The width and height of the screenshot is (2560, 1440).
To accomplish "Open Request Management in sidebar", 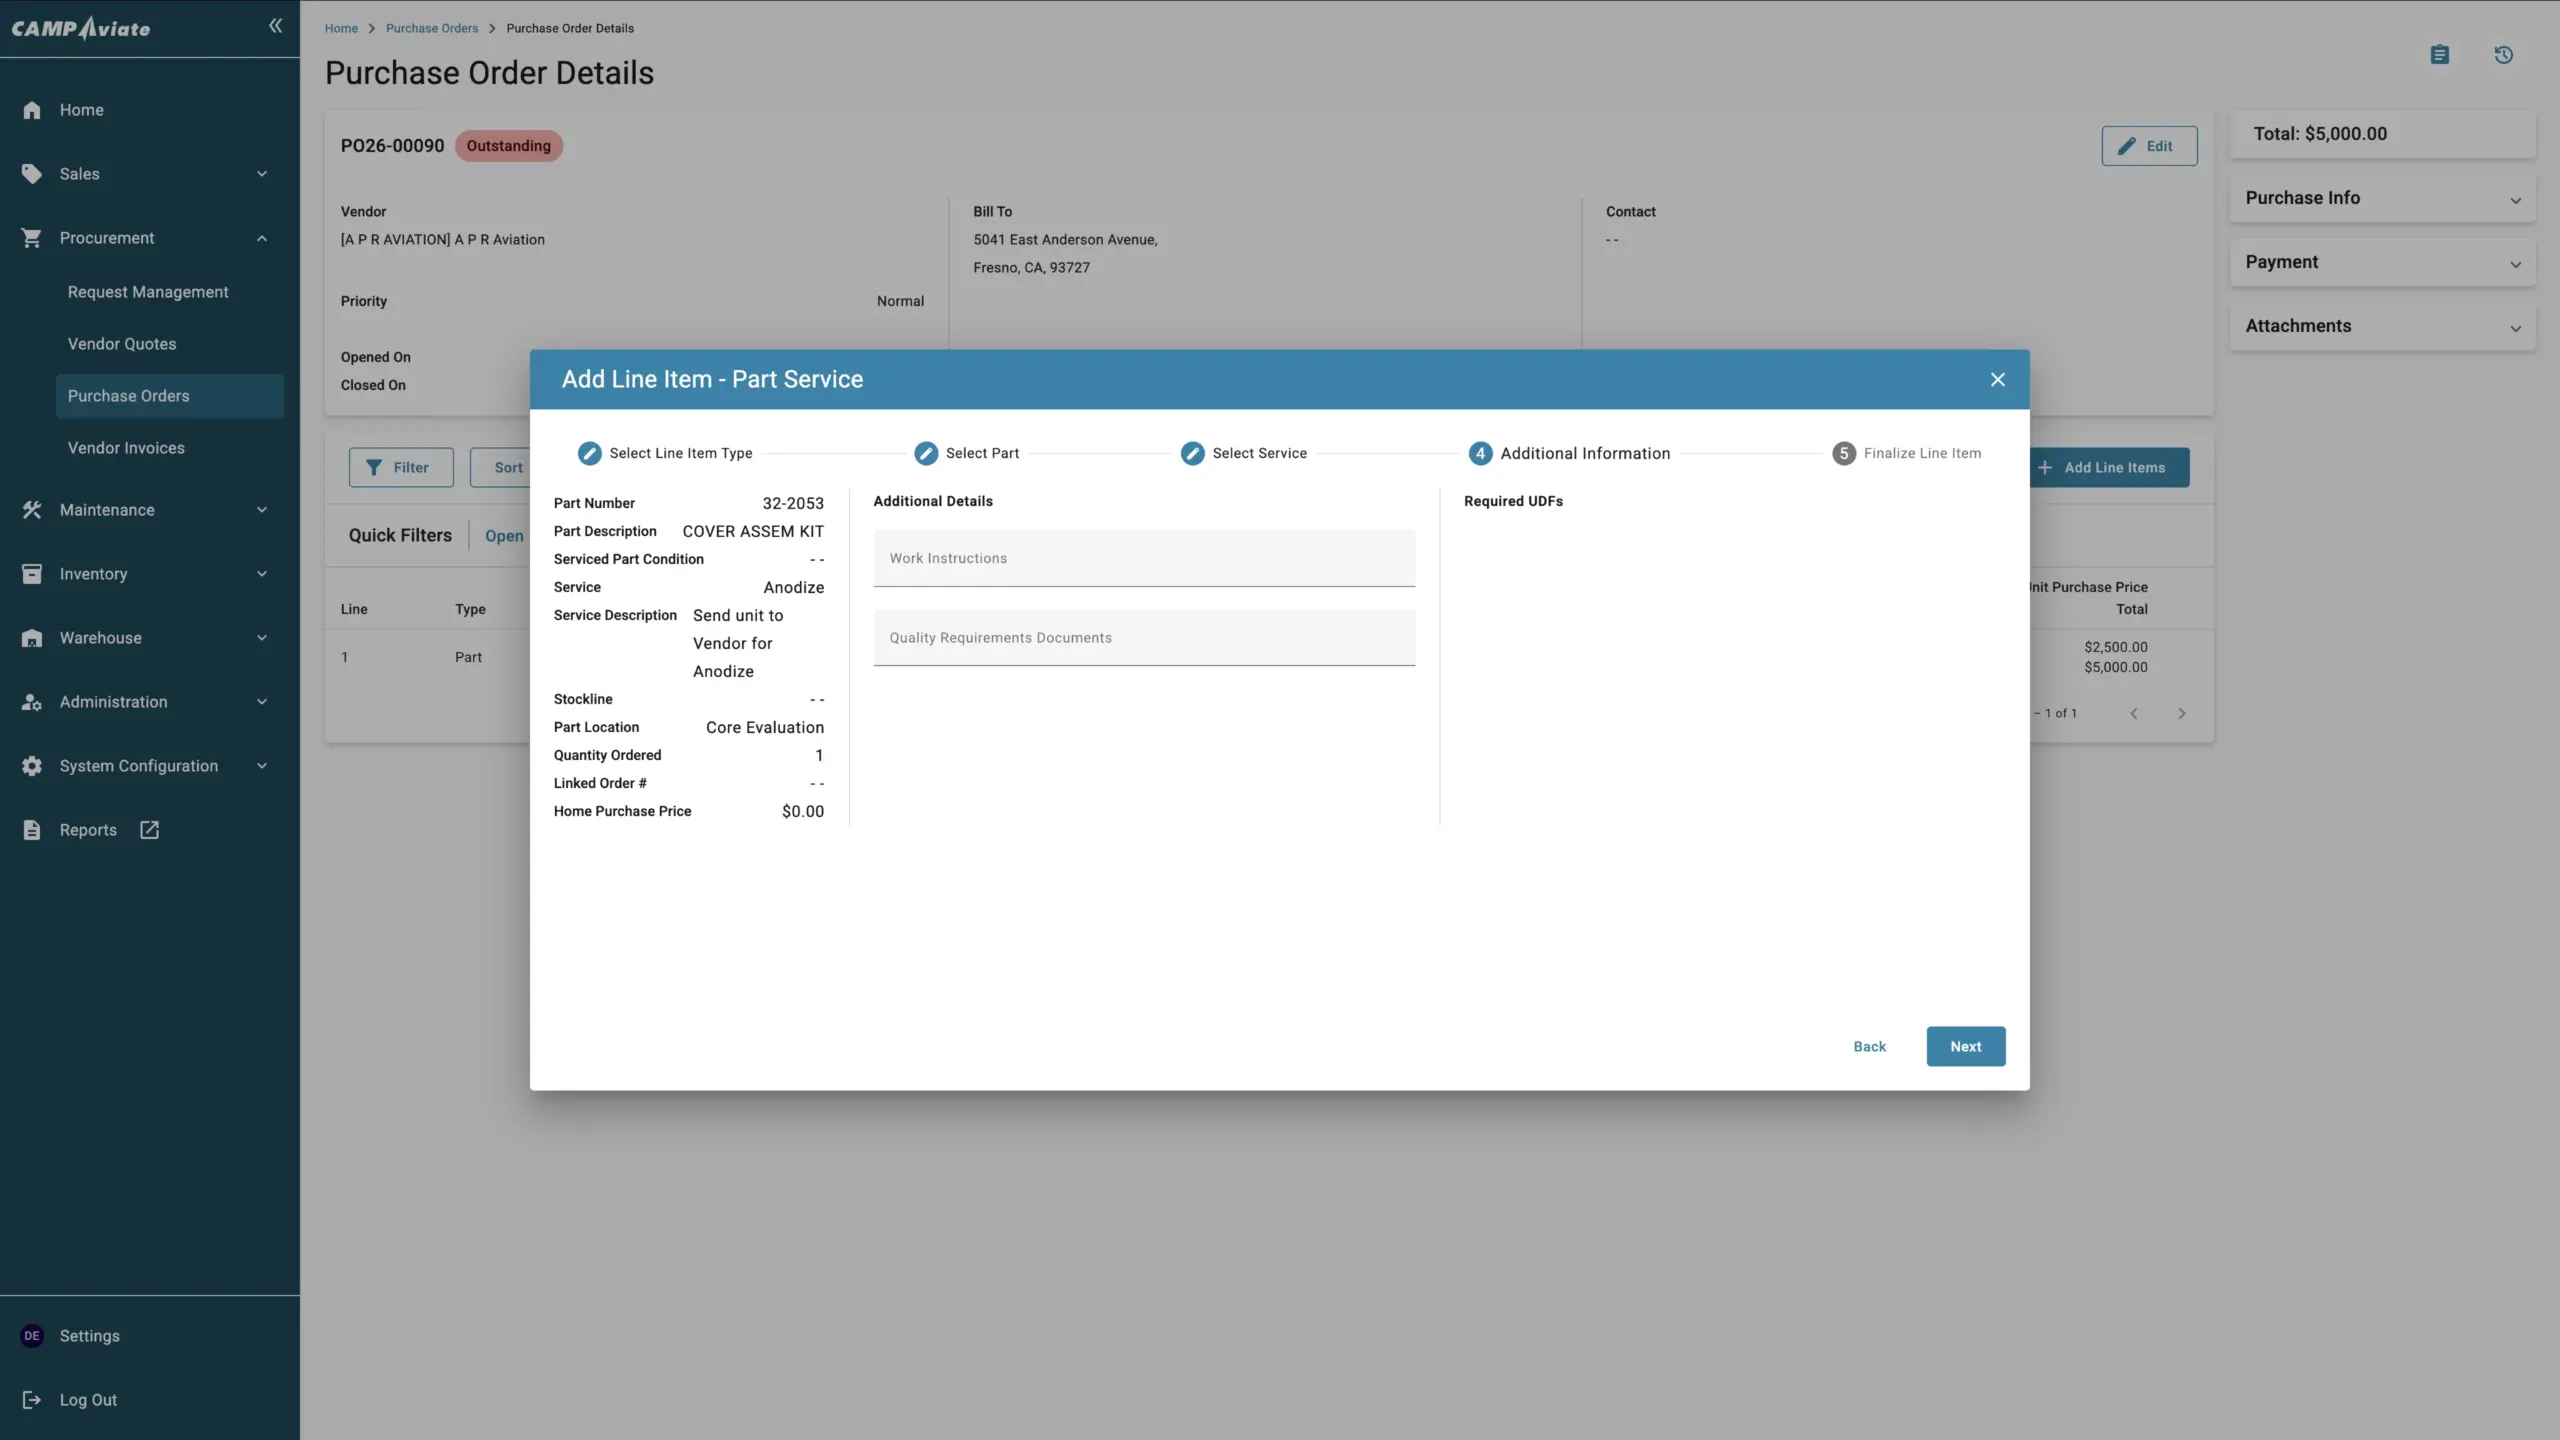I will pyautogui.click(x=148, y=292).
